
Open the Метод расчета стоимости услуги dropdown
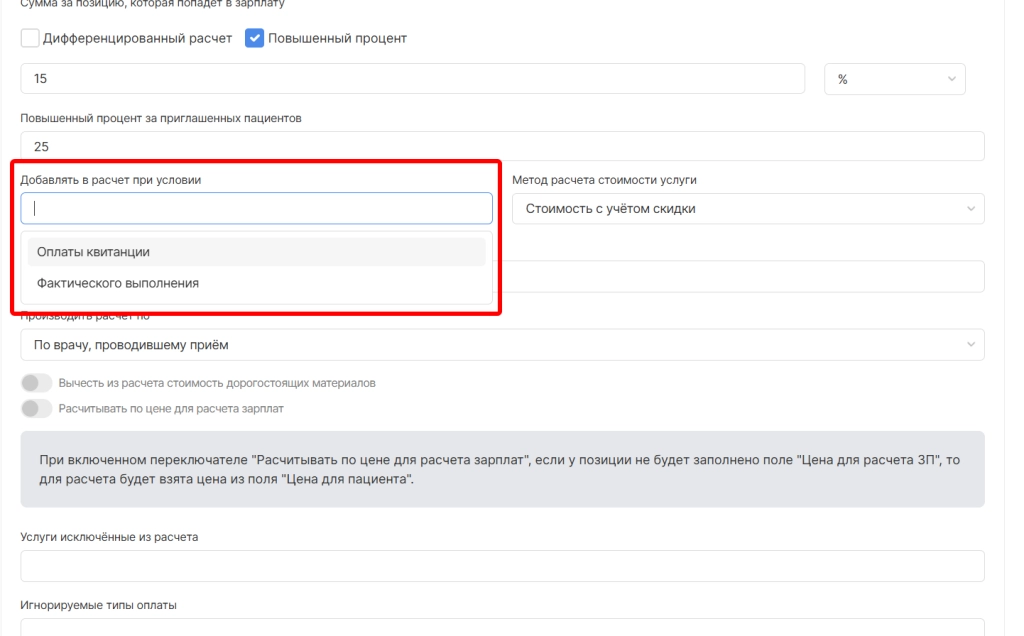(x=747, y=209)
